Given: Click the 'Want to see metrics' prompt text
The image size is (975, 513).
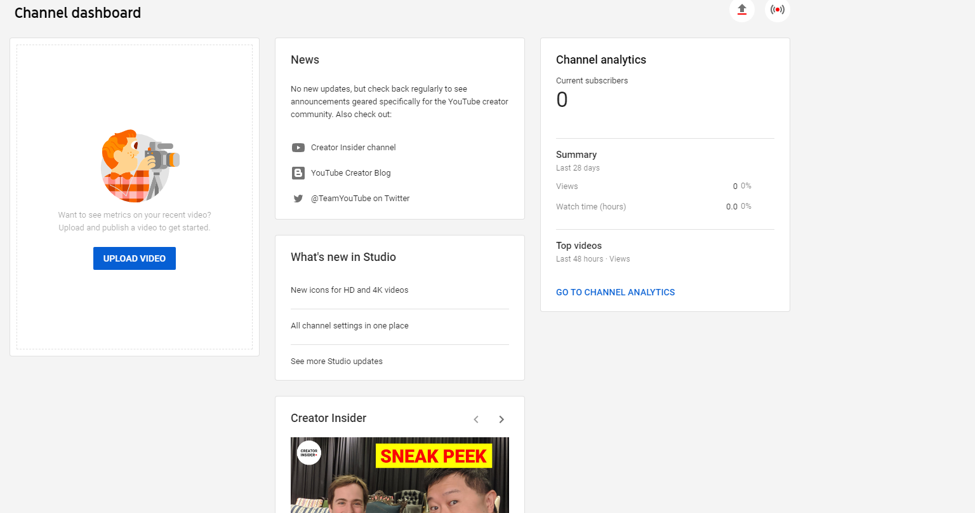Looking at the screenshot, I should pos(134,221).
